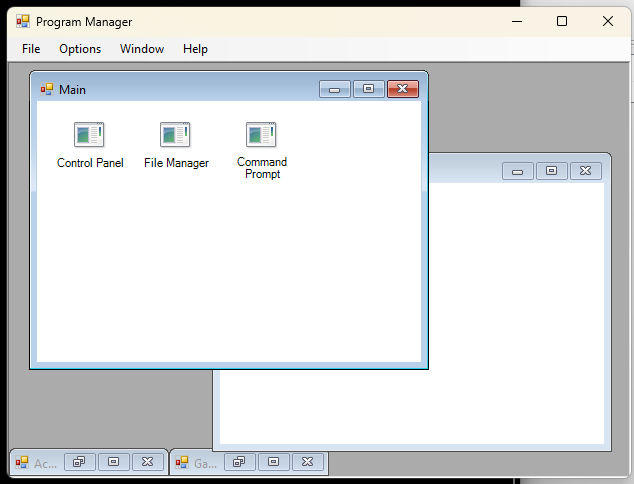Image resolution: width=634 pixels, height=484 pixels.
Task: Minimize the Main group window
Action: 334,89
